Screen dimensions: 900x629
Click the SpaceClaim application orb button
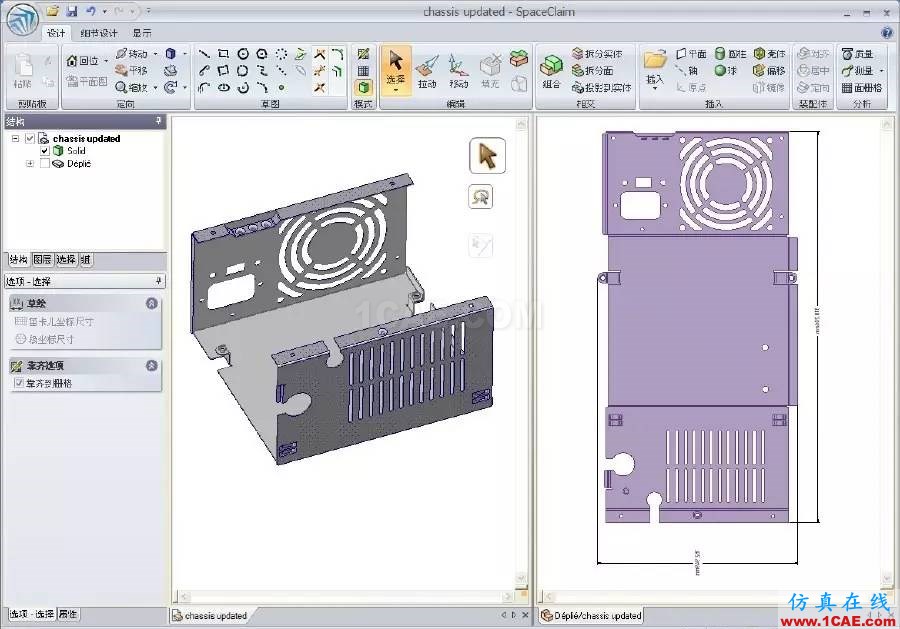[x=20, y=20]
